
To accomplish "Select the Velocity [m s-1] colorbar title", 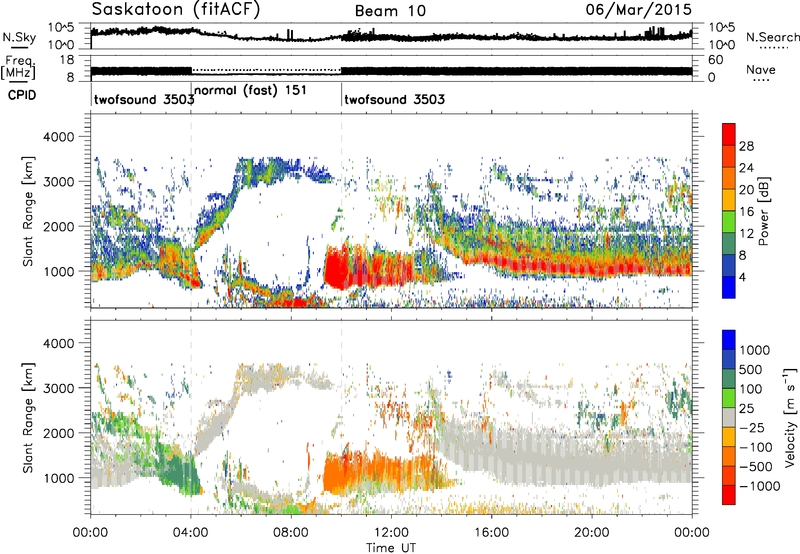I will [790, 417].
